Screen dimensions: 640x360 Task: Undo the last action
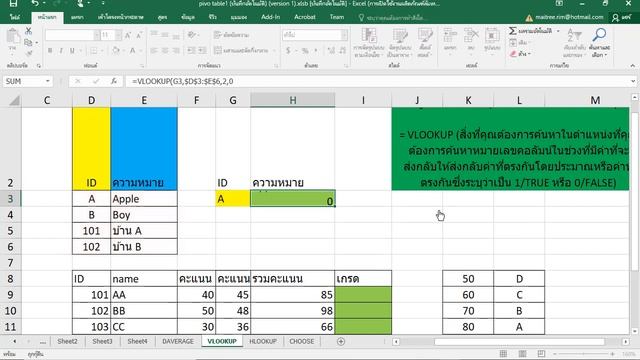coord(35,3)
